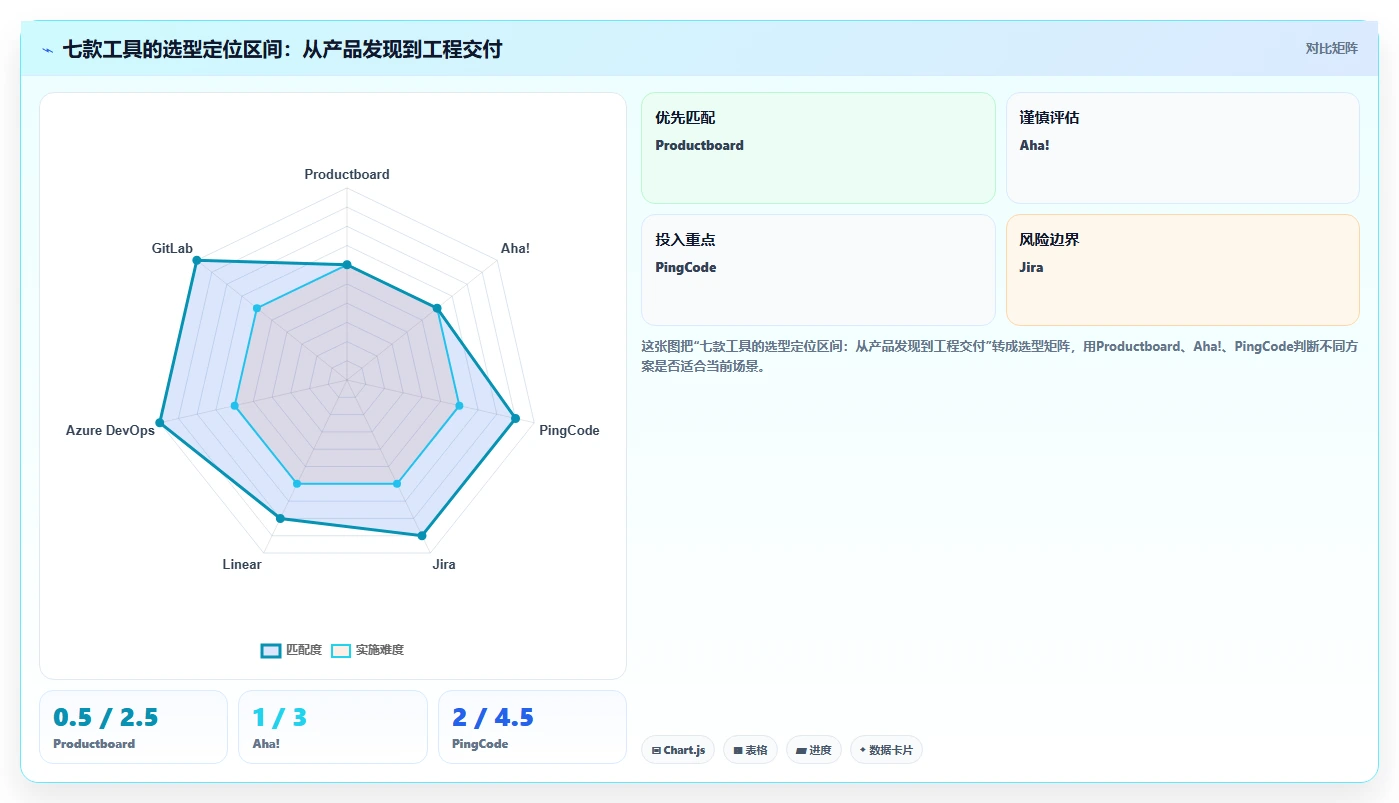Click the PingCode 匹配度 data point
This screenshot has height=803, width=1399.
click(515, 419)
